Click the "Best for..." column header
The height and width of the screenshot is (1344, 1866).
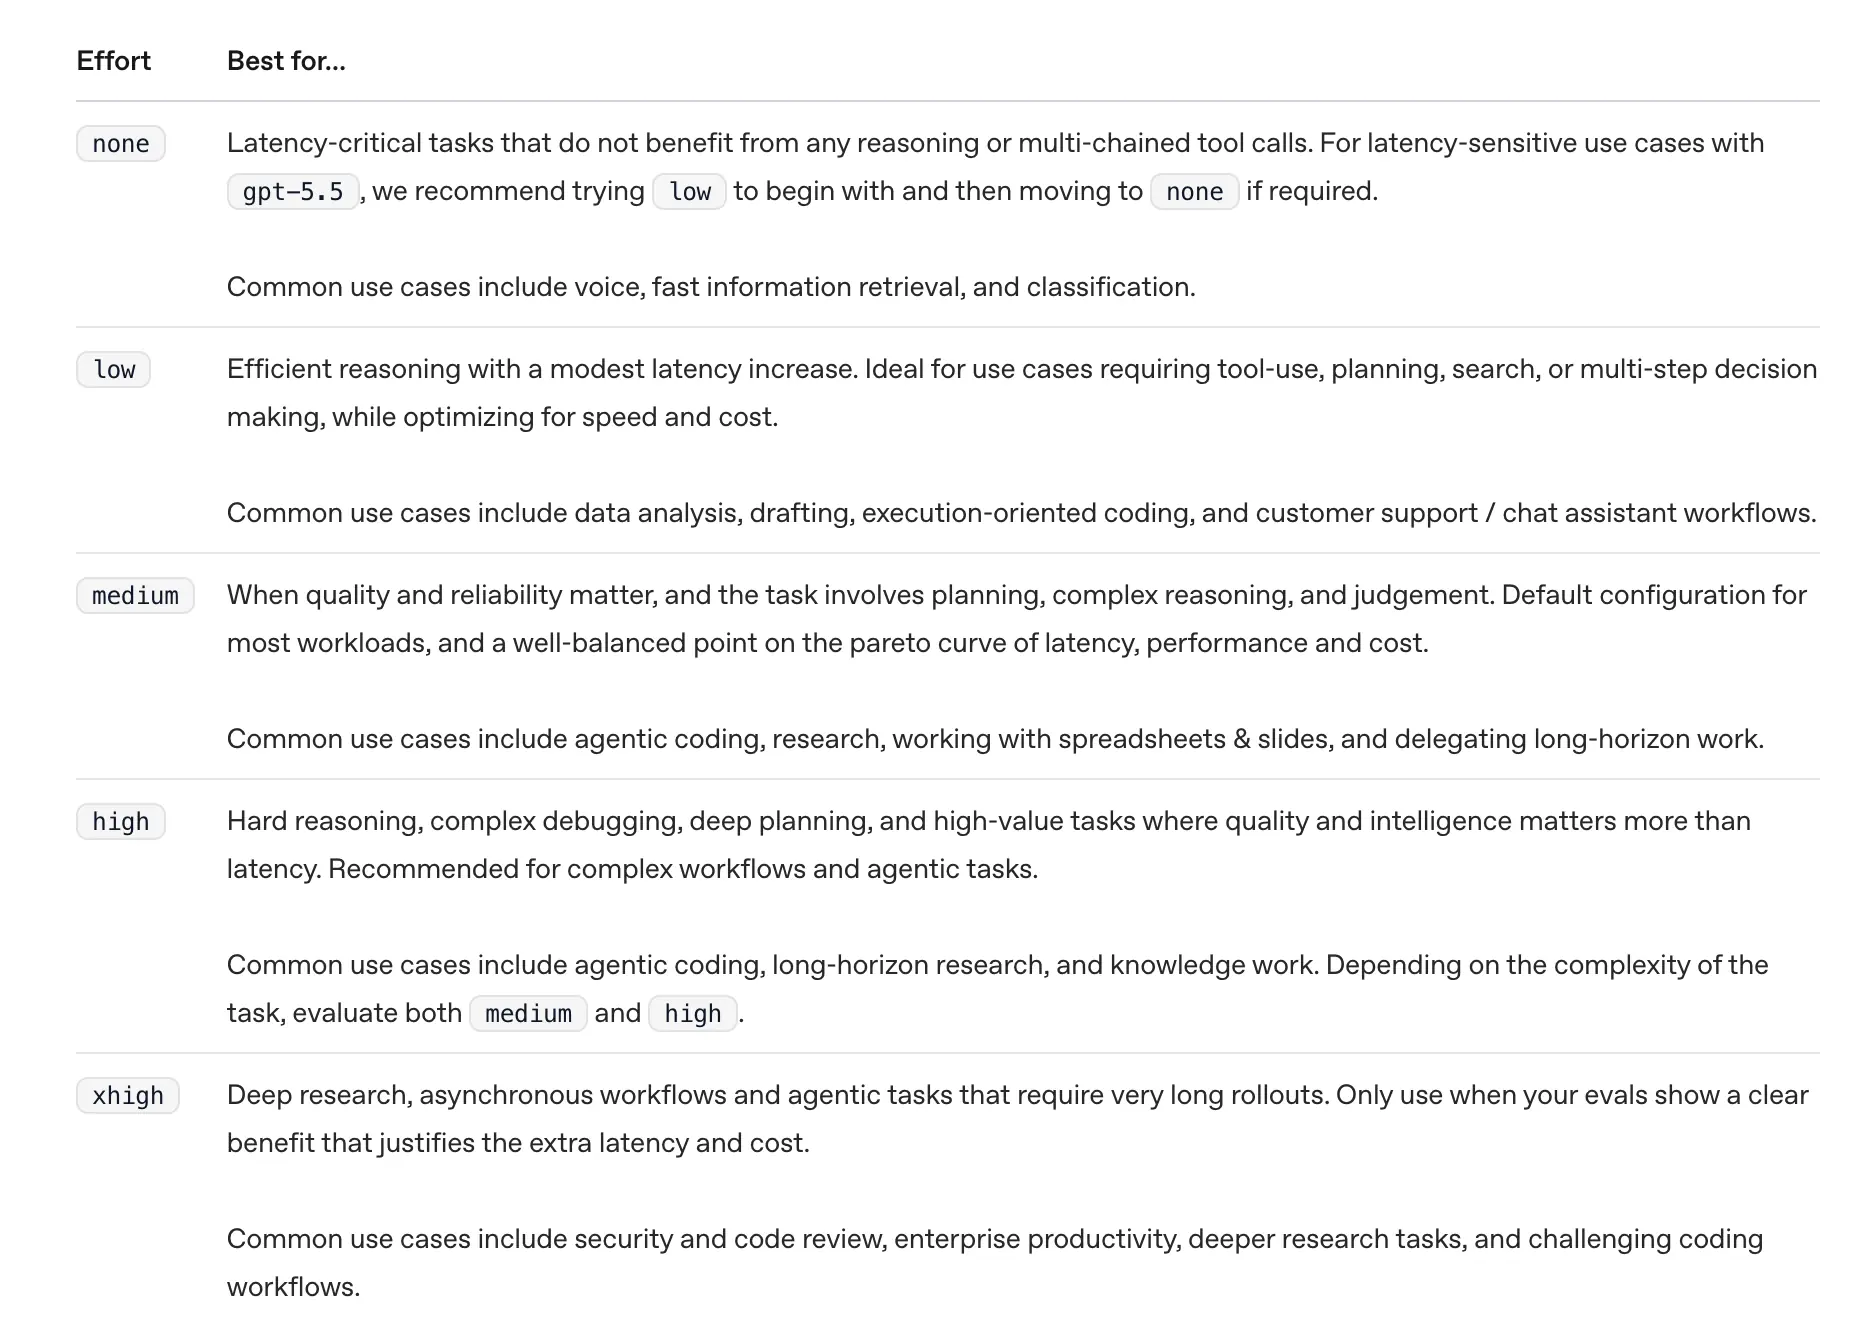[x=286, y=61]
